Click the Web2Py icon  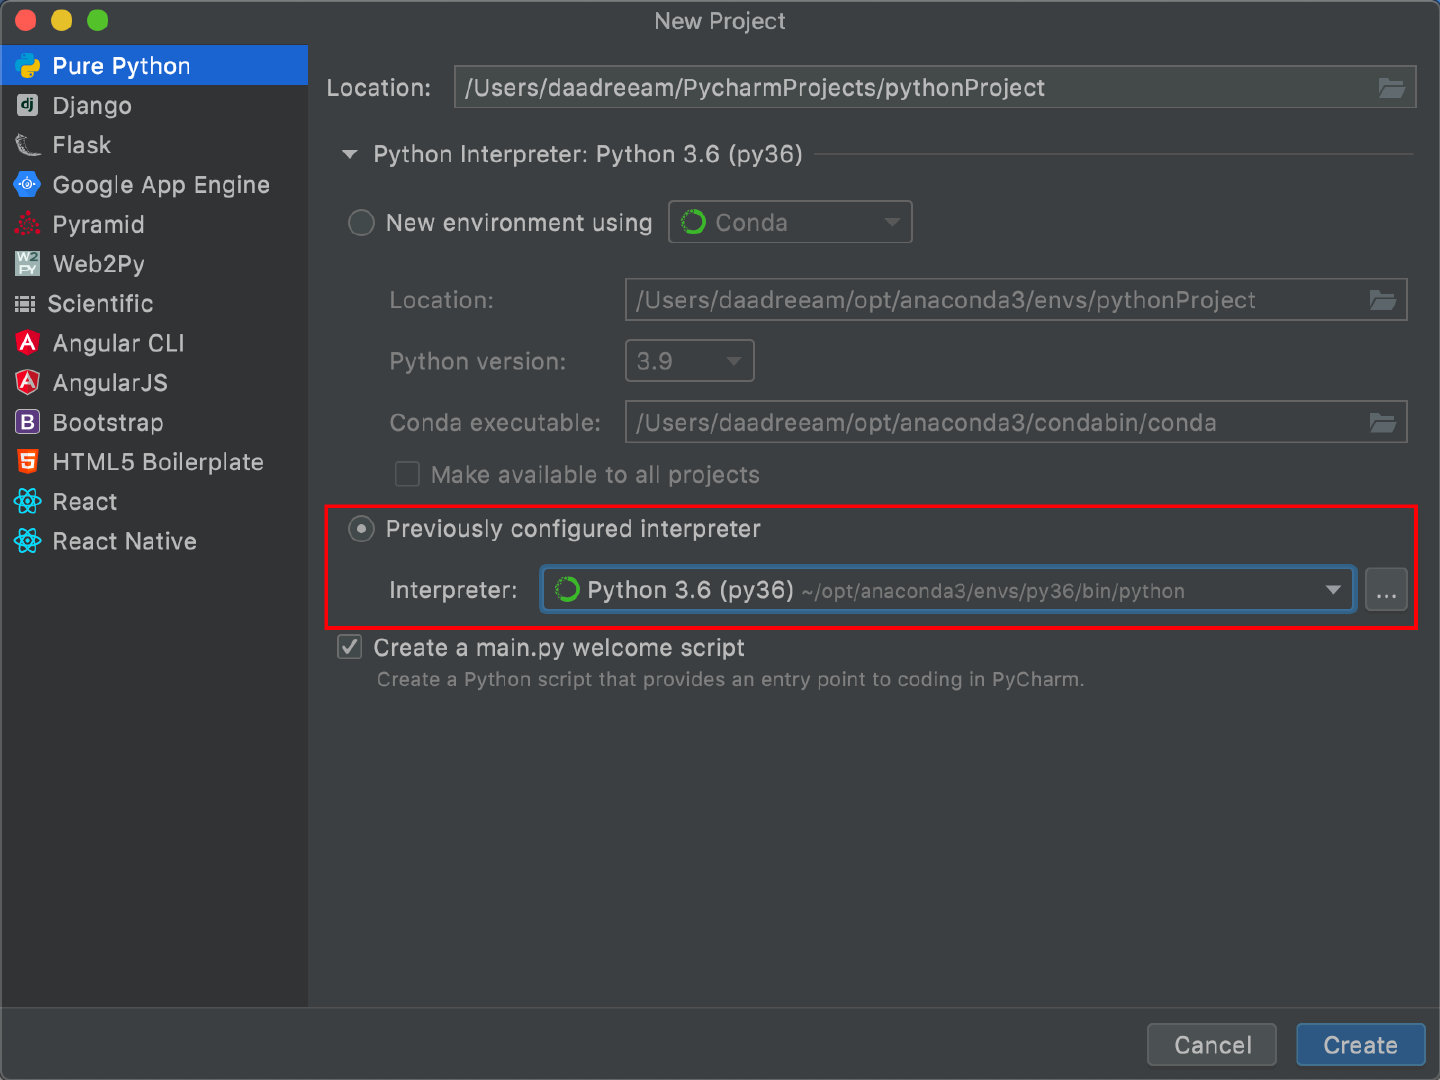[28, 264]
